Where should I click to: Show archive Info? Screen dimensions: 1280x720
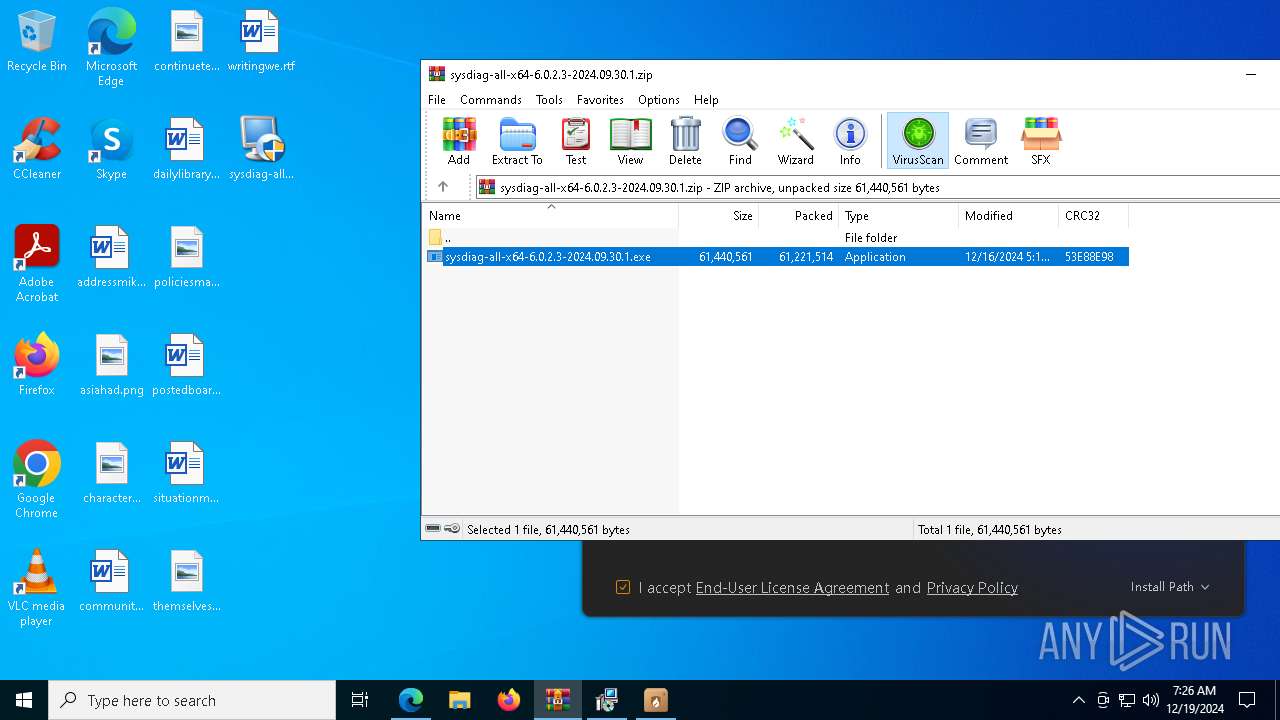(x=850, y=141)
